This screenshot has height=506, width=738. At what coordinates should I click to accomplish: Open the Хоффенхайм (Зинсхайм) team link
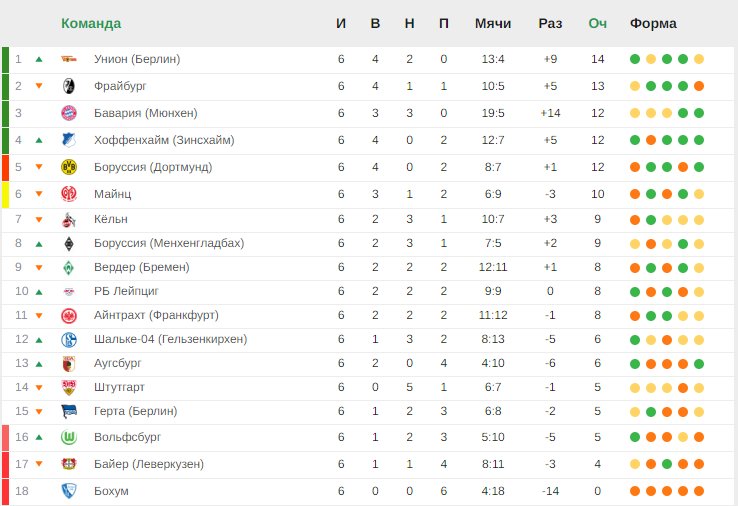click(x=164, y=140)
